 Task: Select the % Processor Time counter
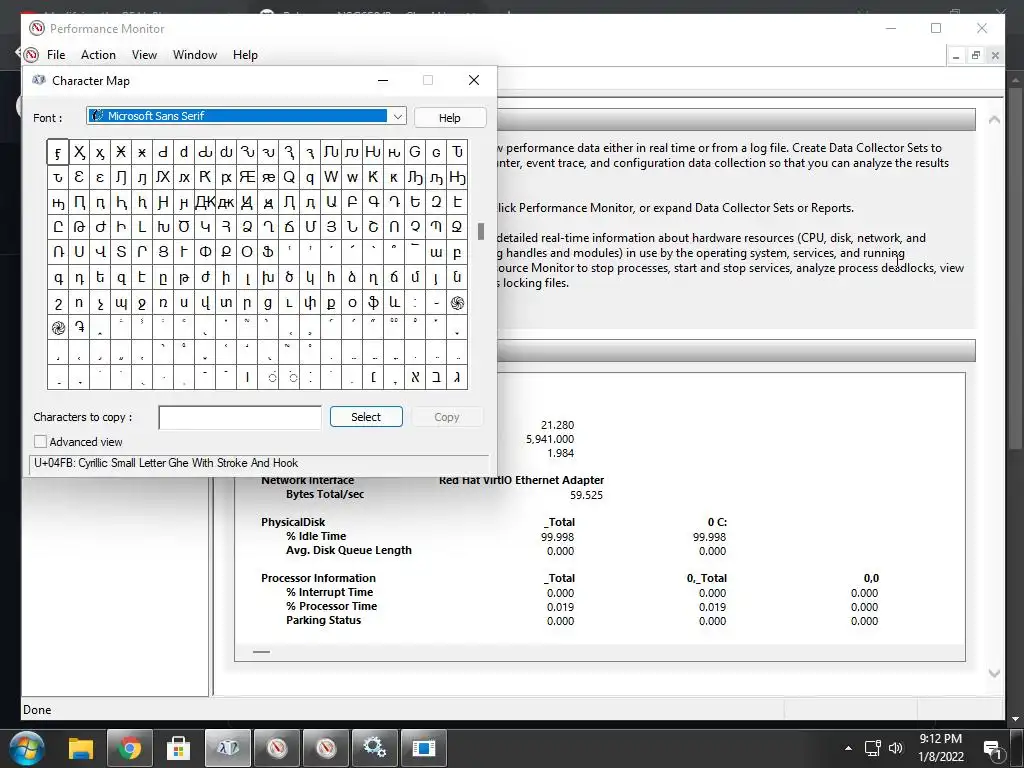pos(331,606)
